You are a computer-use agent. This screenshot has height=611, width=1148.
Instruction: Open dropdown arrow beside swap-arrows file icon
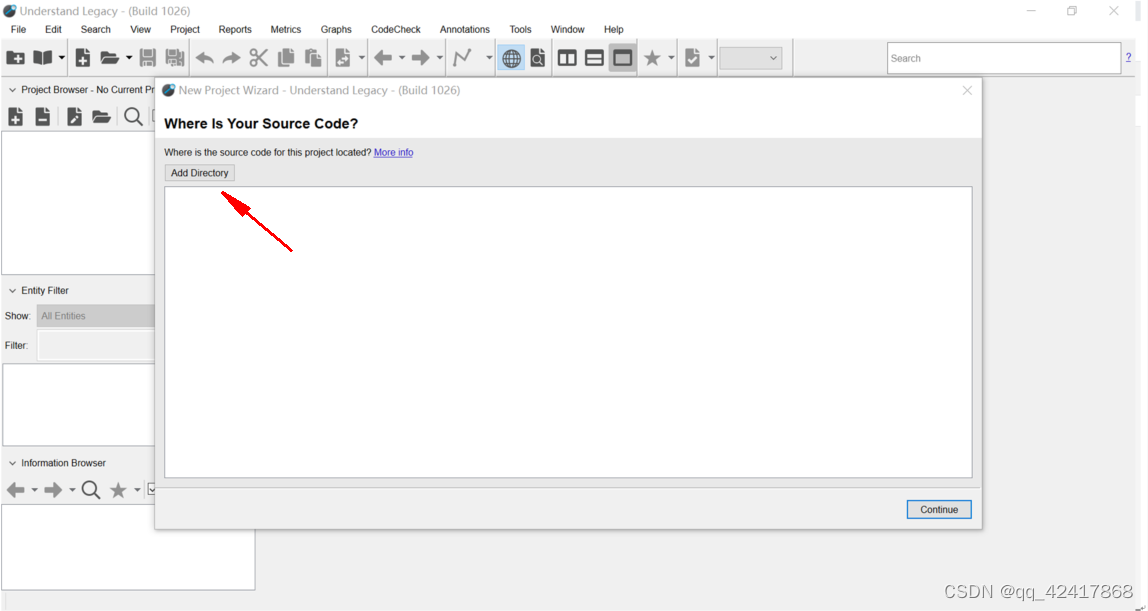coord(362,58)
